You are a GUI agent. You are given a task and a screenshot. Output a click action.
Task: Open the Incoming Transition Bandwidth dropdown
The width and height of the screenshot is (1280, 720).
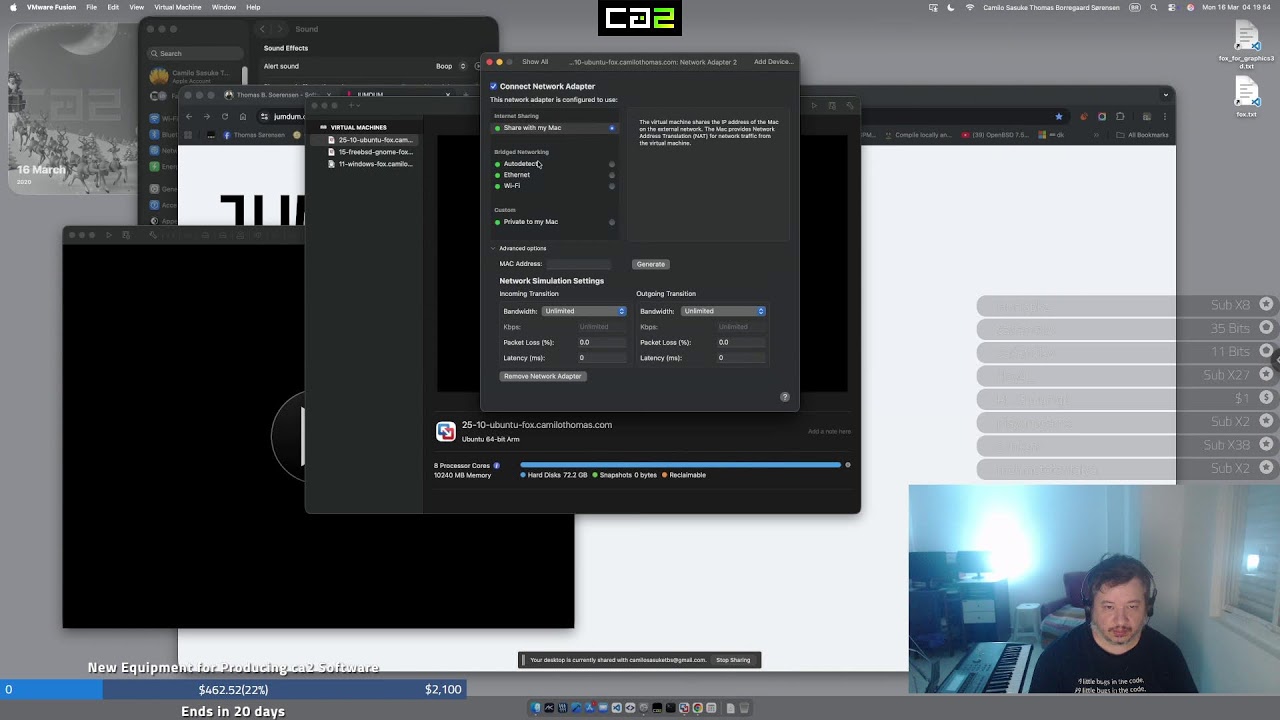pos(584,311)
